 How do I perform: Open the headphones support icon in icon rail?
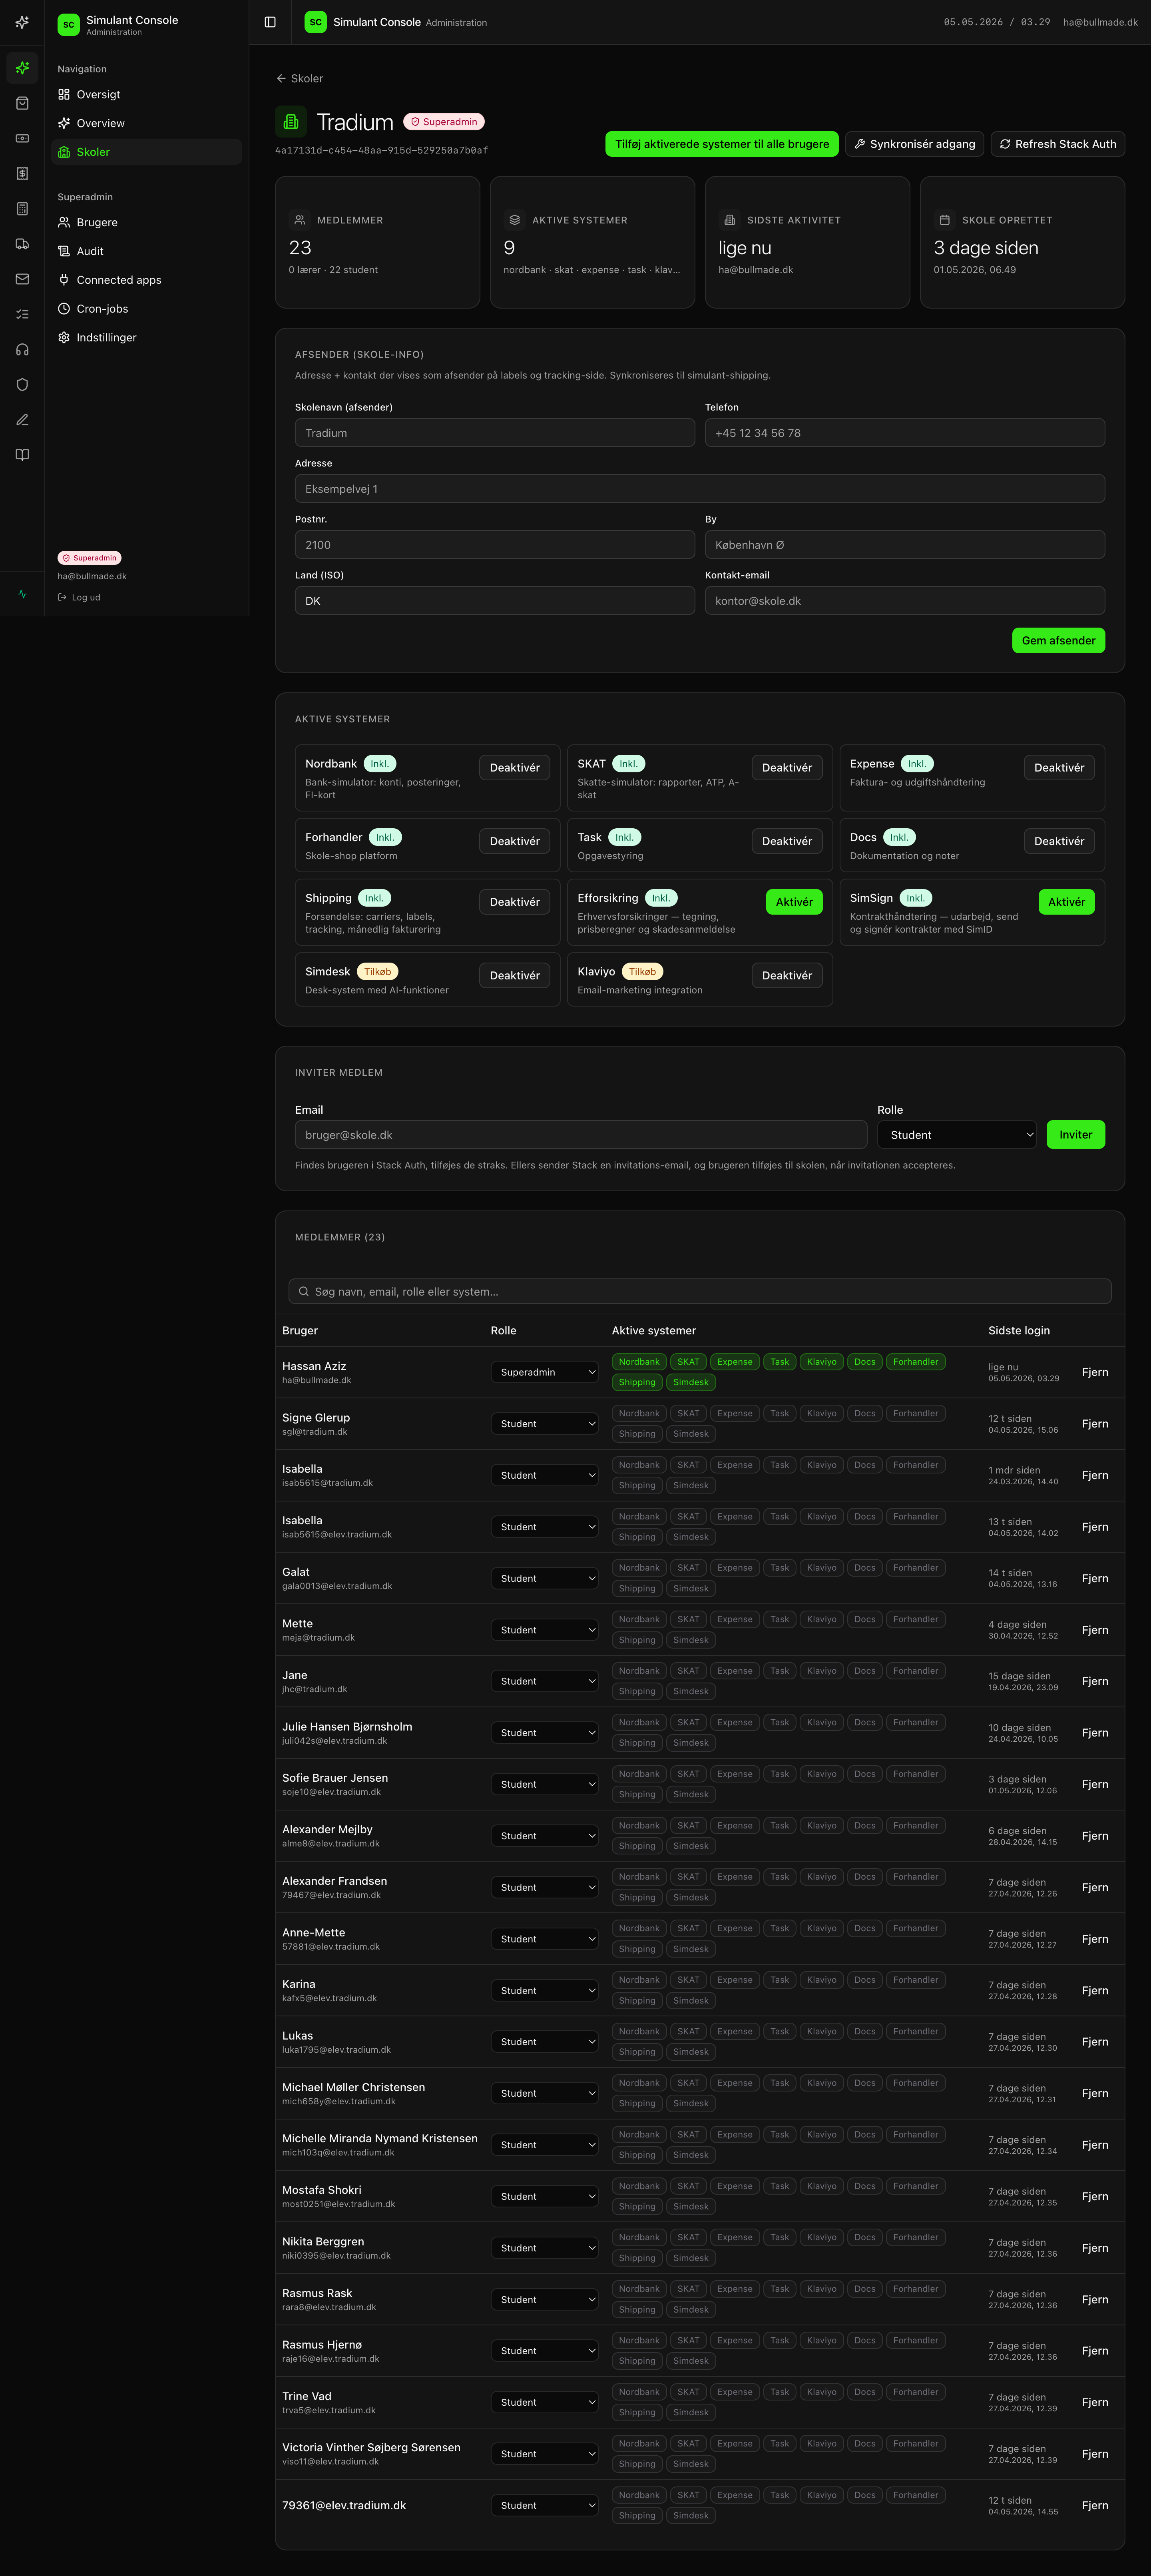click(22, 349)
